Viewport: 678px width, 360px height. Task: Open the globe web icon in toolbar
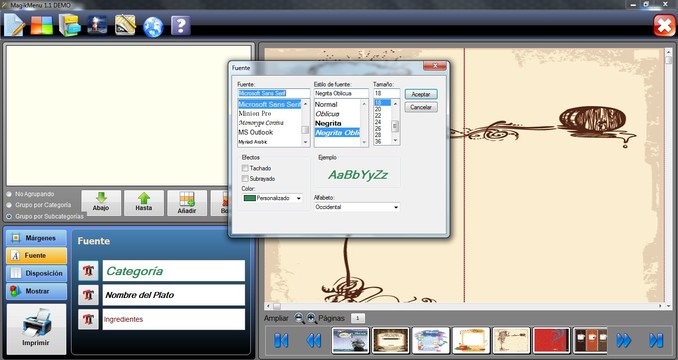[154, 27]
